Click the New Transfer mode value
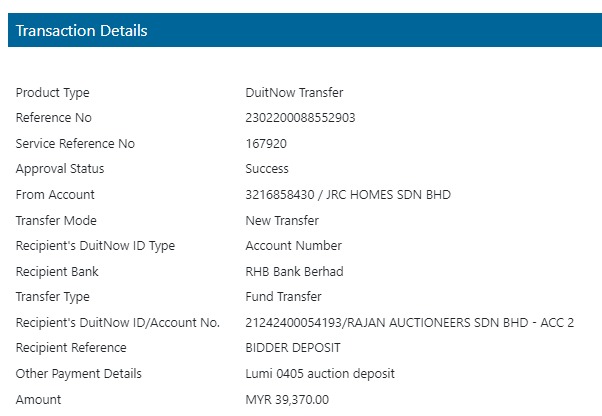602x416 pixels. coord(282,221)
